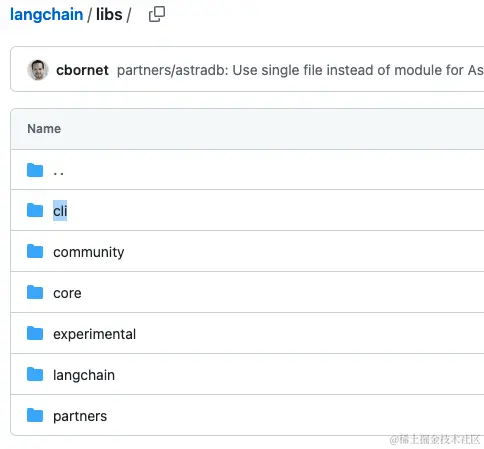Click the partners folder icon
Viewport: 484px width, 449px height.
tap(35, 415)
